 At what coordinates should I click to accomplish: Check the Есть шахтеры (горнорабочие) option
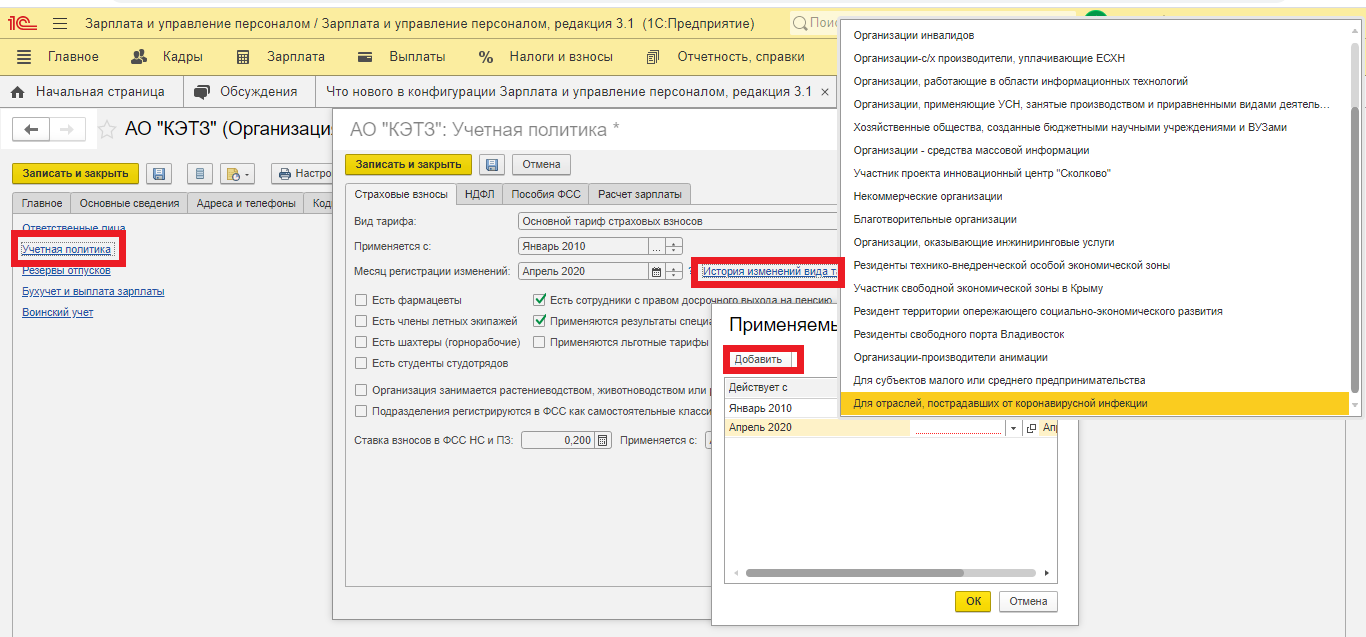[361, 342]
